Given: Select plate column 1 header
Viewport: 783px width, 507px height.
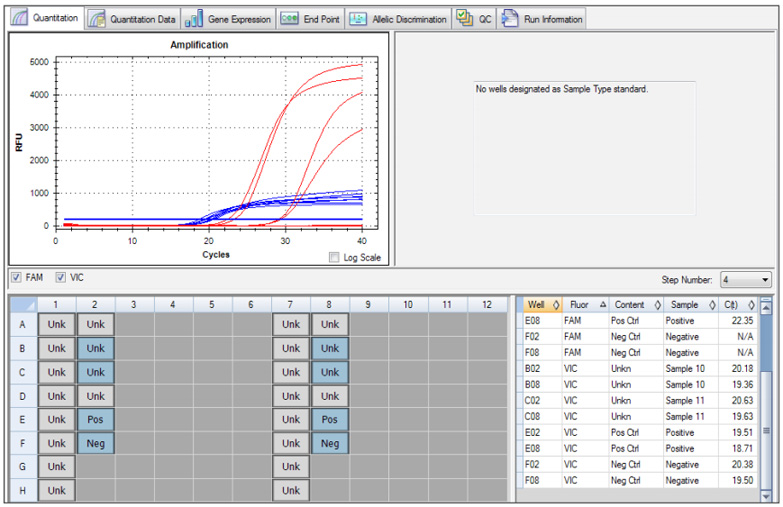Looking at the screenshot, I should [x=56, y=304].
